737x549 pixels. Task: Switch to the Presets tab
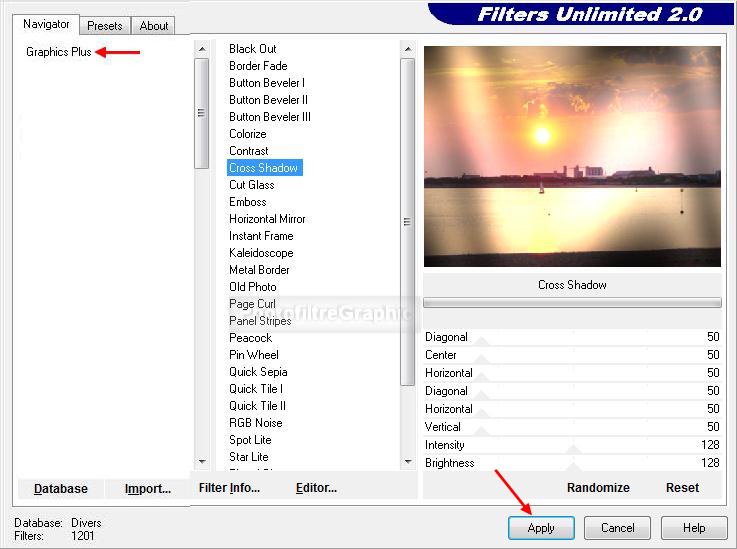104,26
